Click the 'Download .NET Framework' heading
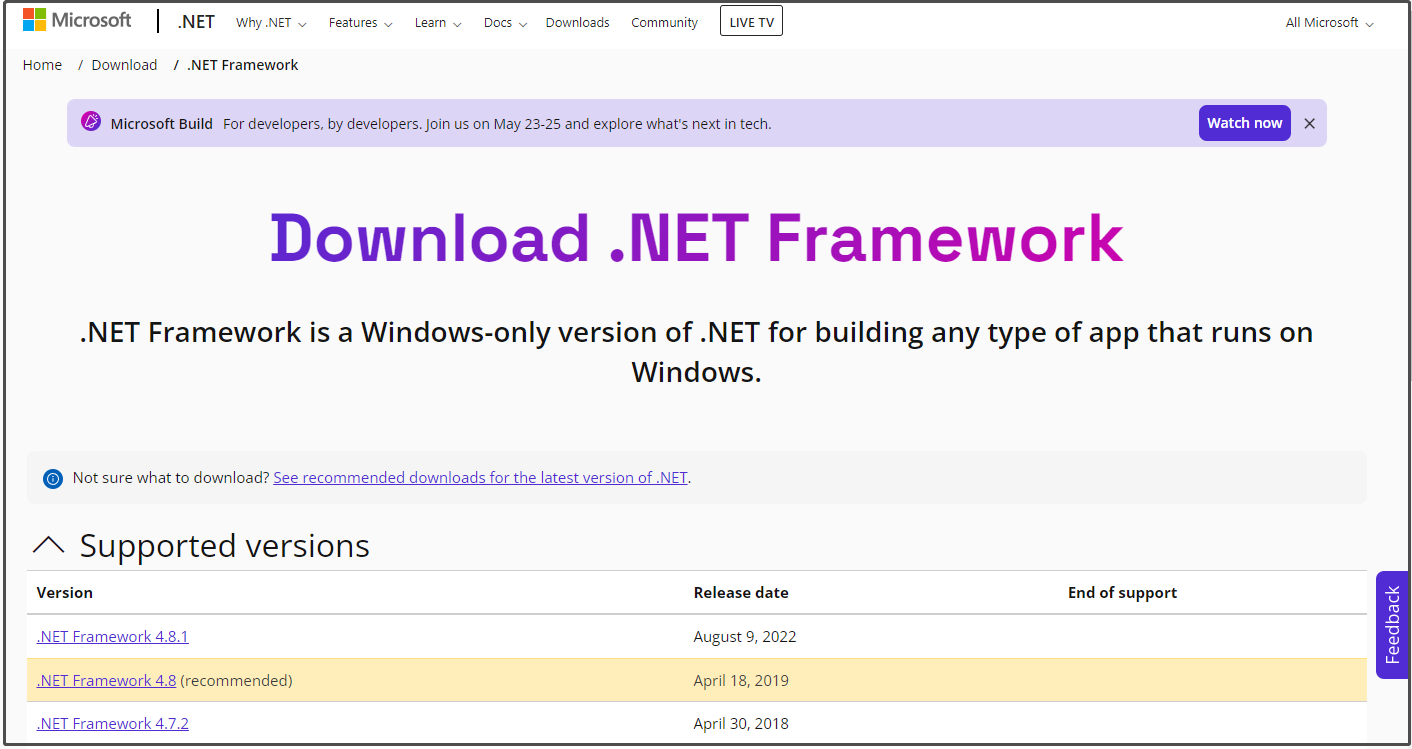The width and height of the screenshot is (1412, 749). (697, 238)
